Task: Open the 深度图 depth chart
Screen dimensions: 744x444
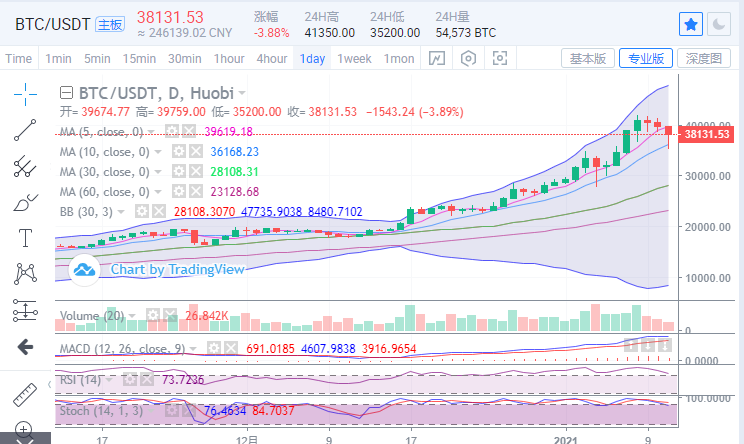Action: (704, 58)
